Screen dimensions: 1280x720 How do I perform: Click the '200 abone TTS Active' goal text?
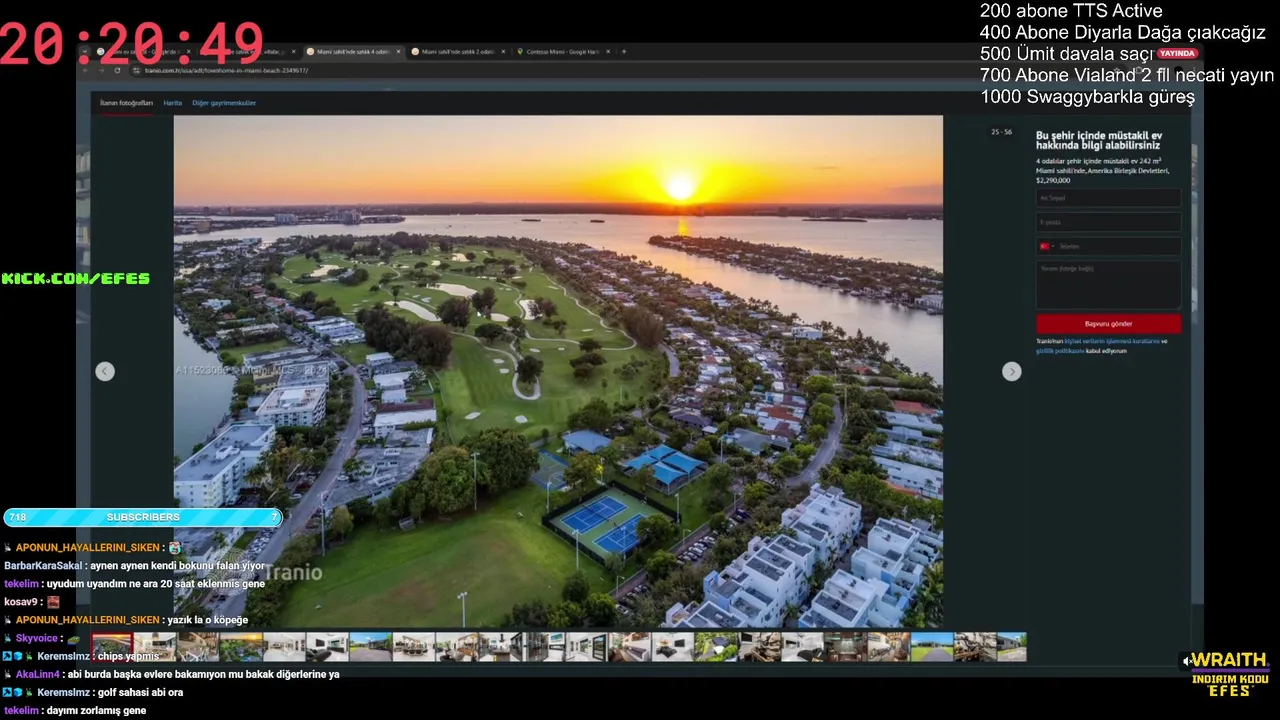(1071, 11)
